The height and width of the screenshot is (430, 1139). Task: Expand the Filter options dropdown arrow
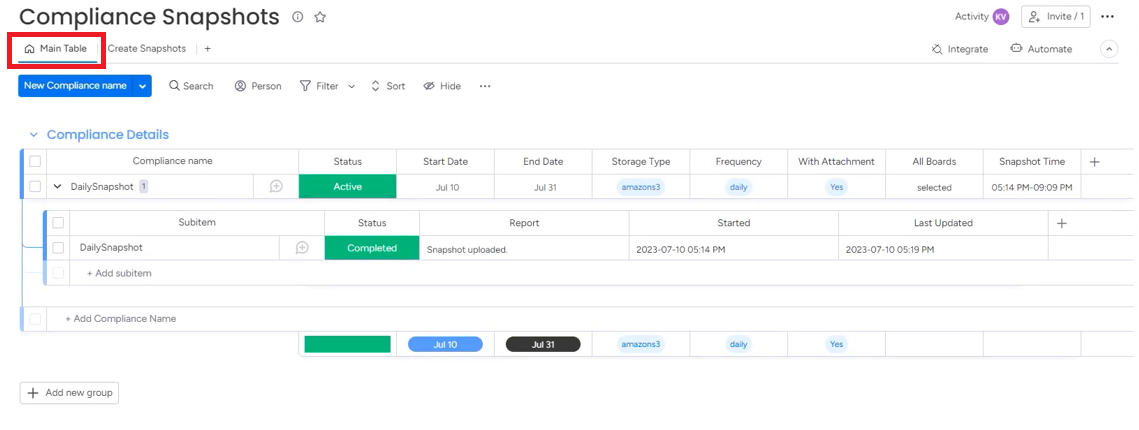[352, 86]
